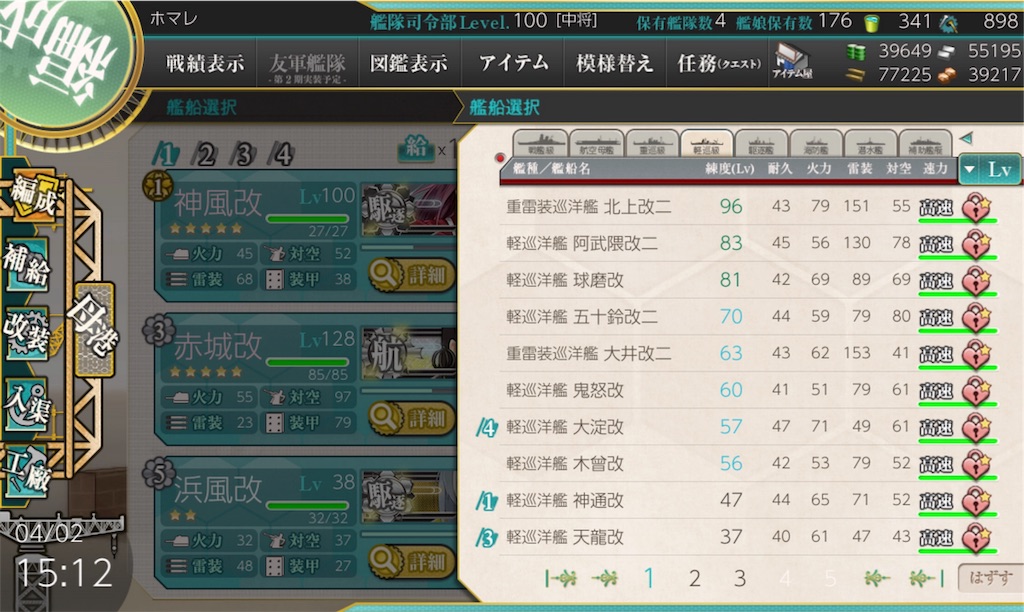Select the 軽巡級 ship type tab

pos(707,143)
